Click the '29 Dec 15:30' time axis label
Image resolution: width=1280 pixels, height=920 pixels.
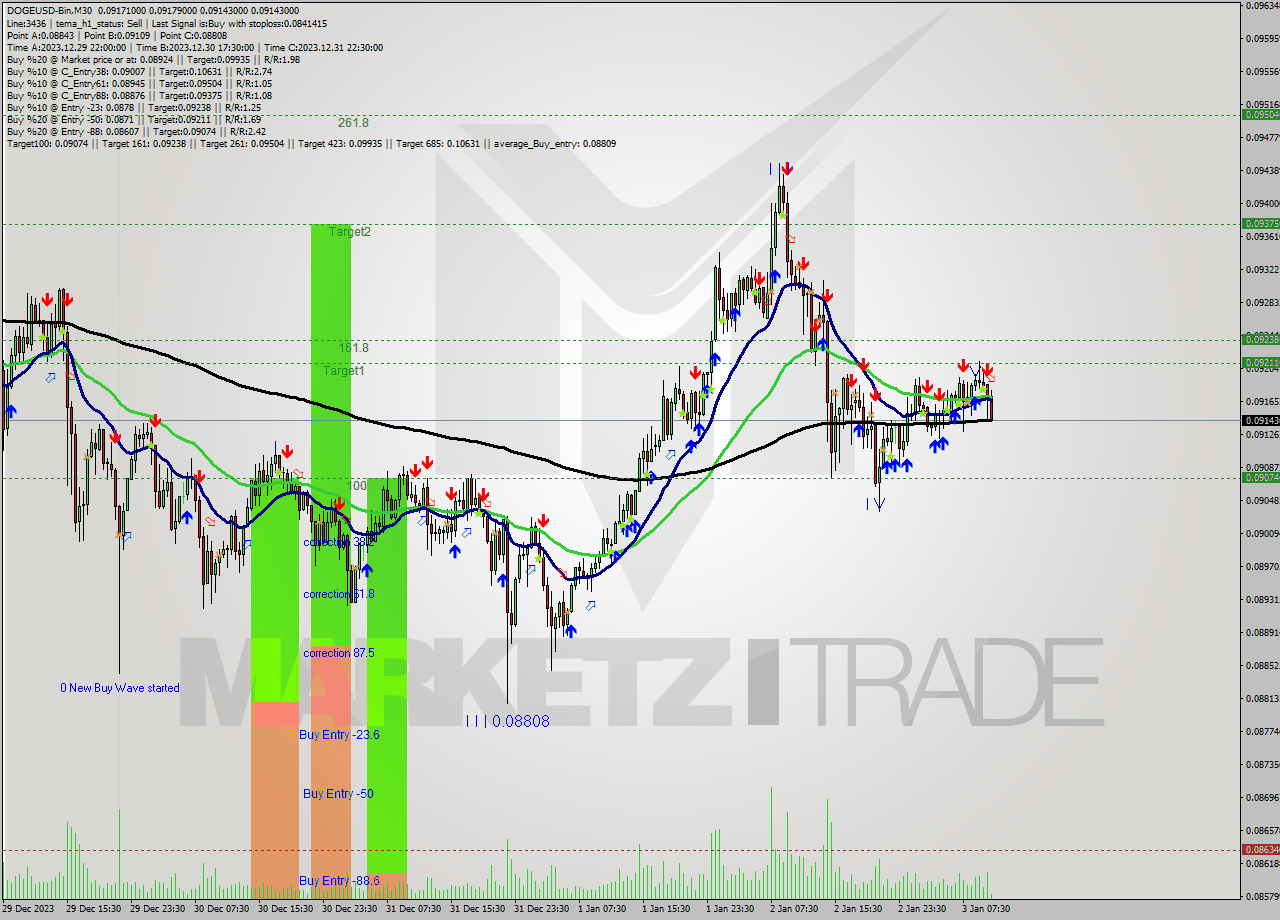coord(92,909)
